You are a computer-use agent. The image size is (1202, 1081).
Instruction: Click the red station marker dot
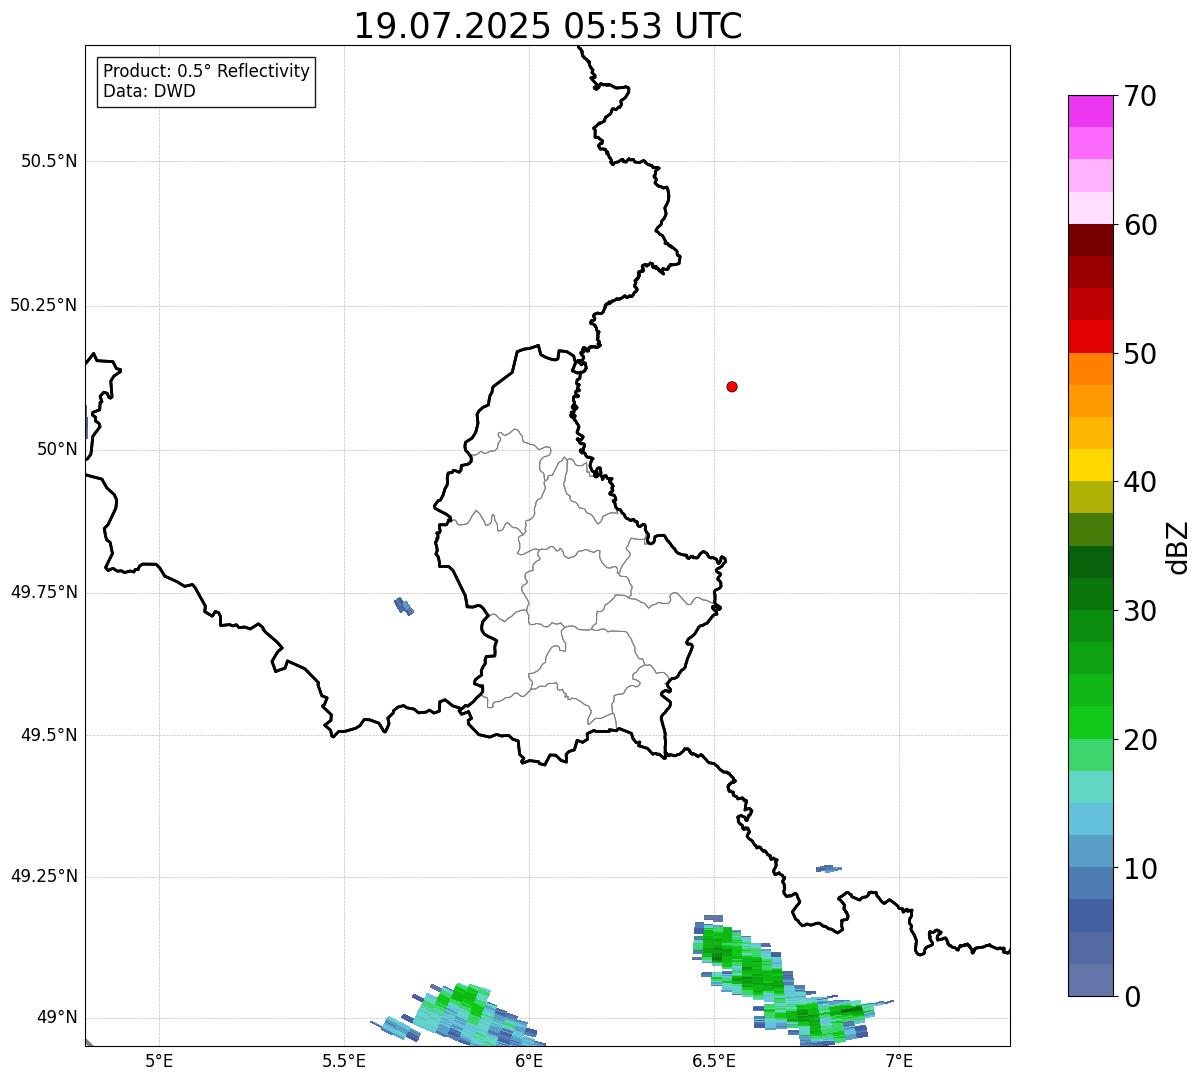click(x=732, y=386)
